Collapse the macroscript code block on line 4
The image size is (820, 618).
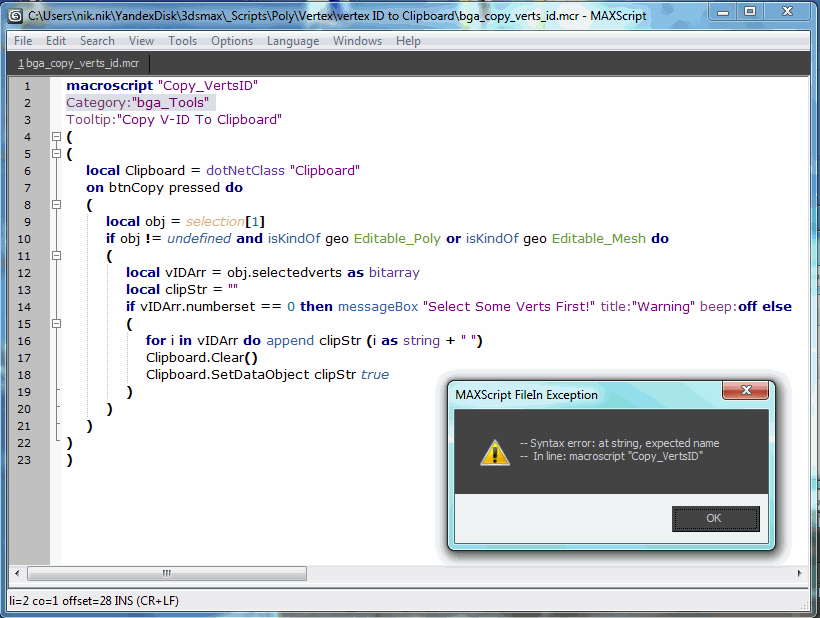pyautogui.click(x=56, y=136)
